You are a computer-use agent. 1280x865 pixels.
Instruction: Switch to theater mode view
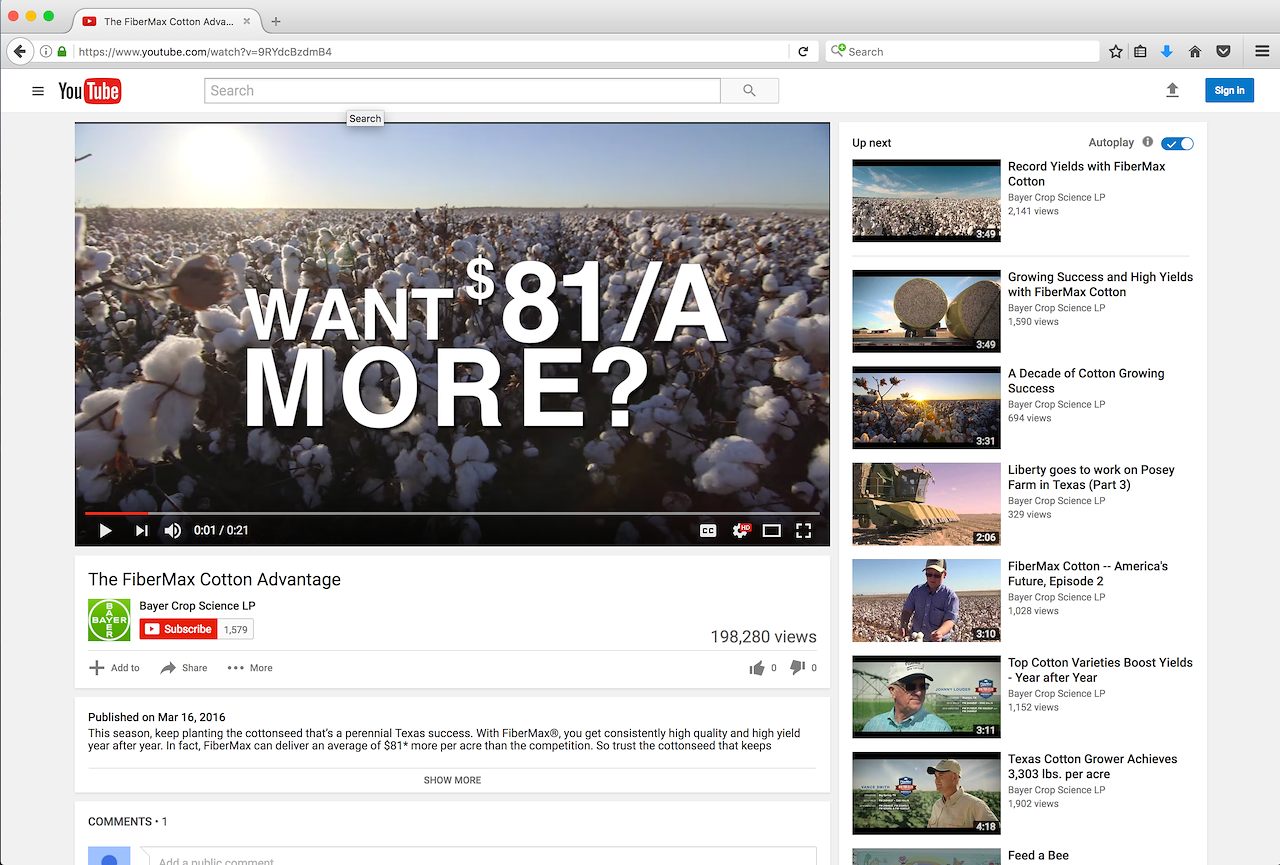click(771, 531)
